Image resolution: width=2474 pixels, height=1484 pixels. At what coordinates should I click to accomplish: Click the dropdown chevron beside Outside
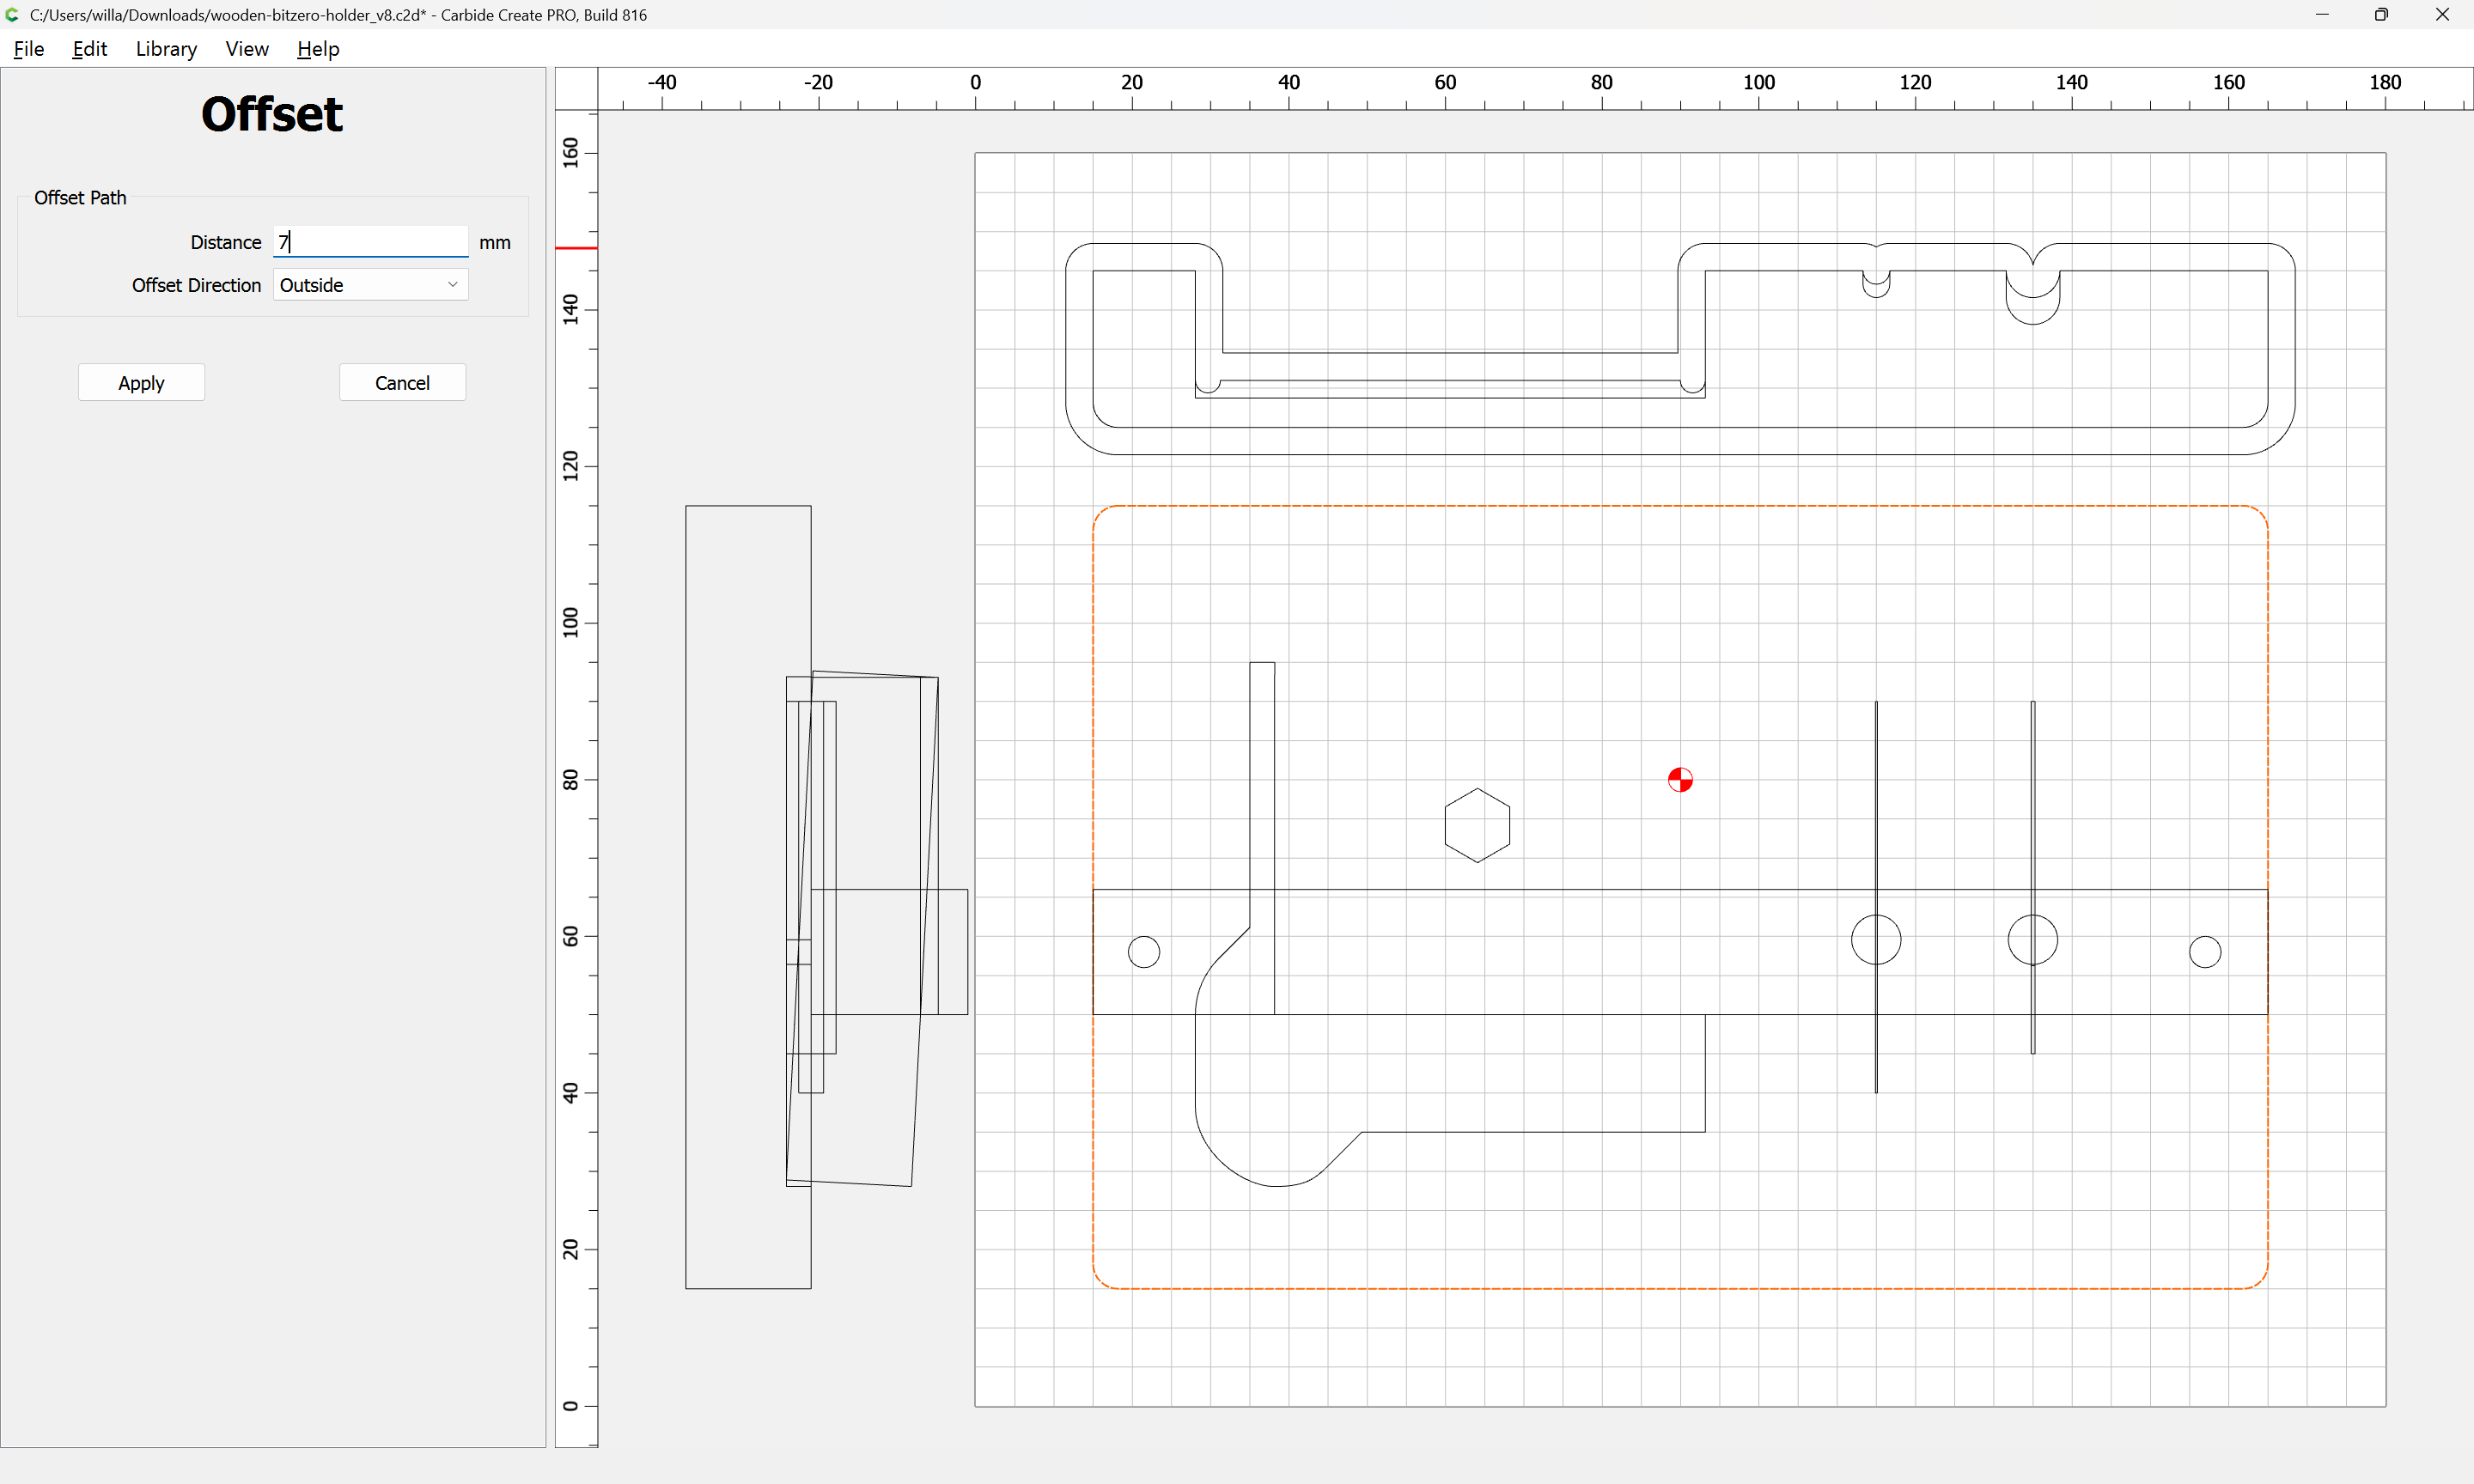point(452,285)
